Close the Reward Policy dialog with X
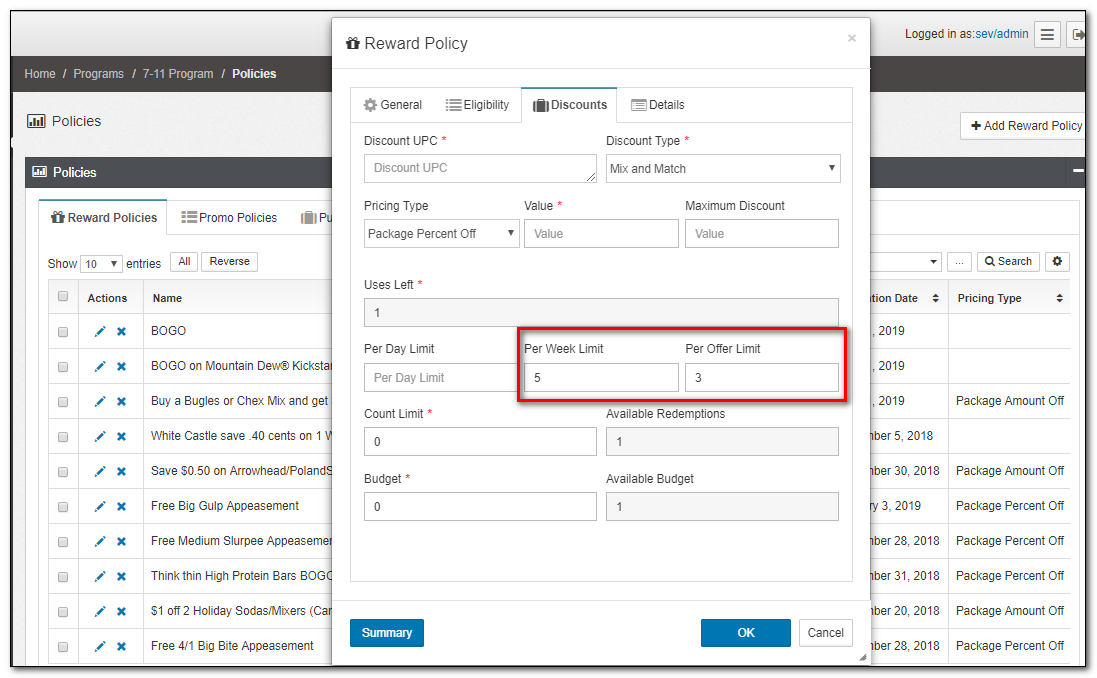The height and width of the screenshot is (678, 1097). [x=851, y=39]
